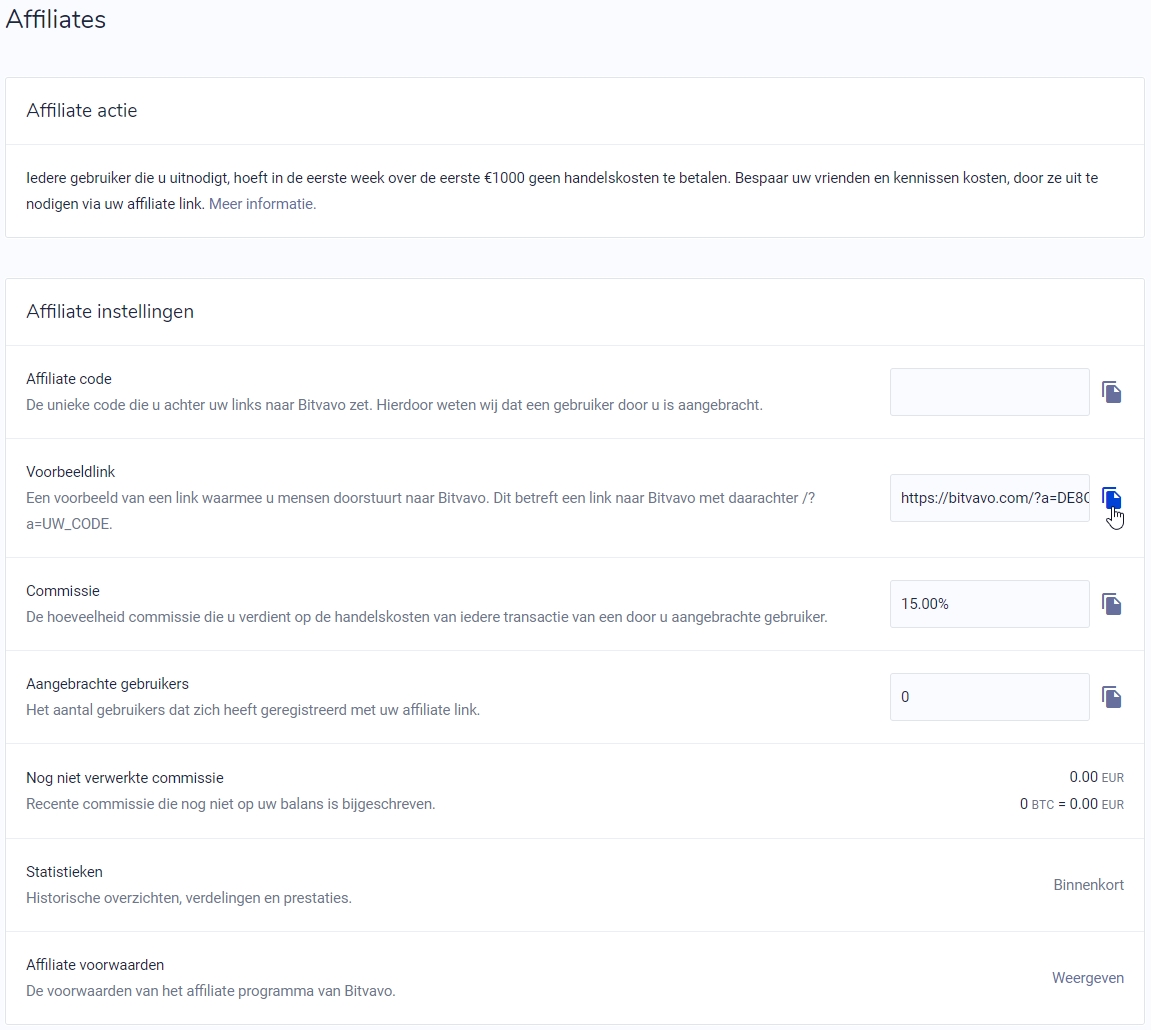Click the Affiliate voorwaarden label
This screenshot has height=1030, width=1151.
coord(95,965)
